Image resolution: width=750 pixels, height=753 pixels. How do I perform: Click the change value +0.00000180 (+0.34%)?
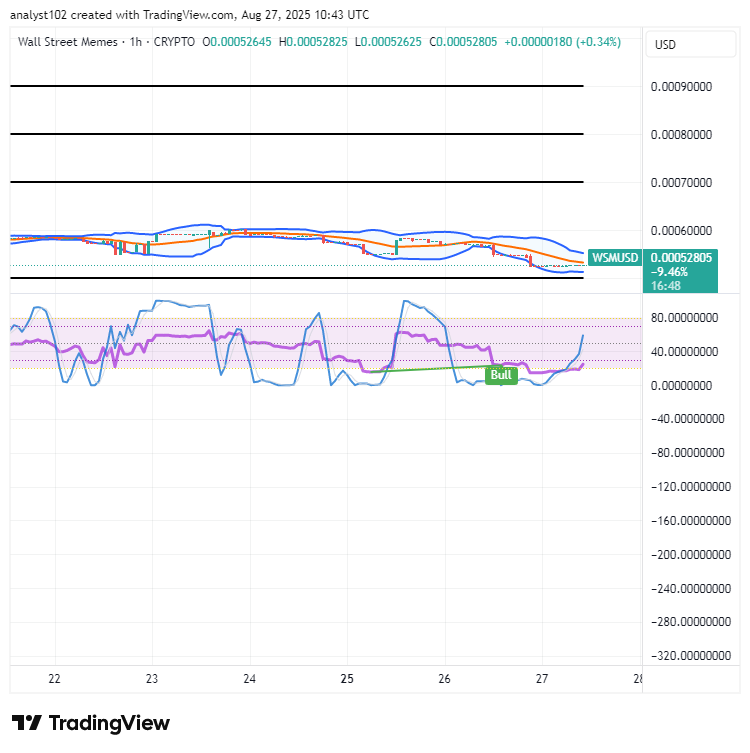[562, 42]
